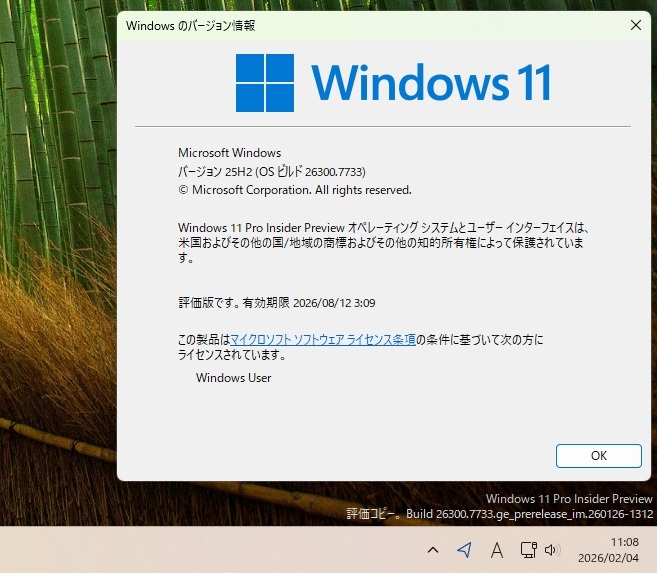Click the expiry text '有効期限 2026/08/12 3:09'

(x=309, y=303)
